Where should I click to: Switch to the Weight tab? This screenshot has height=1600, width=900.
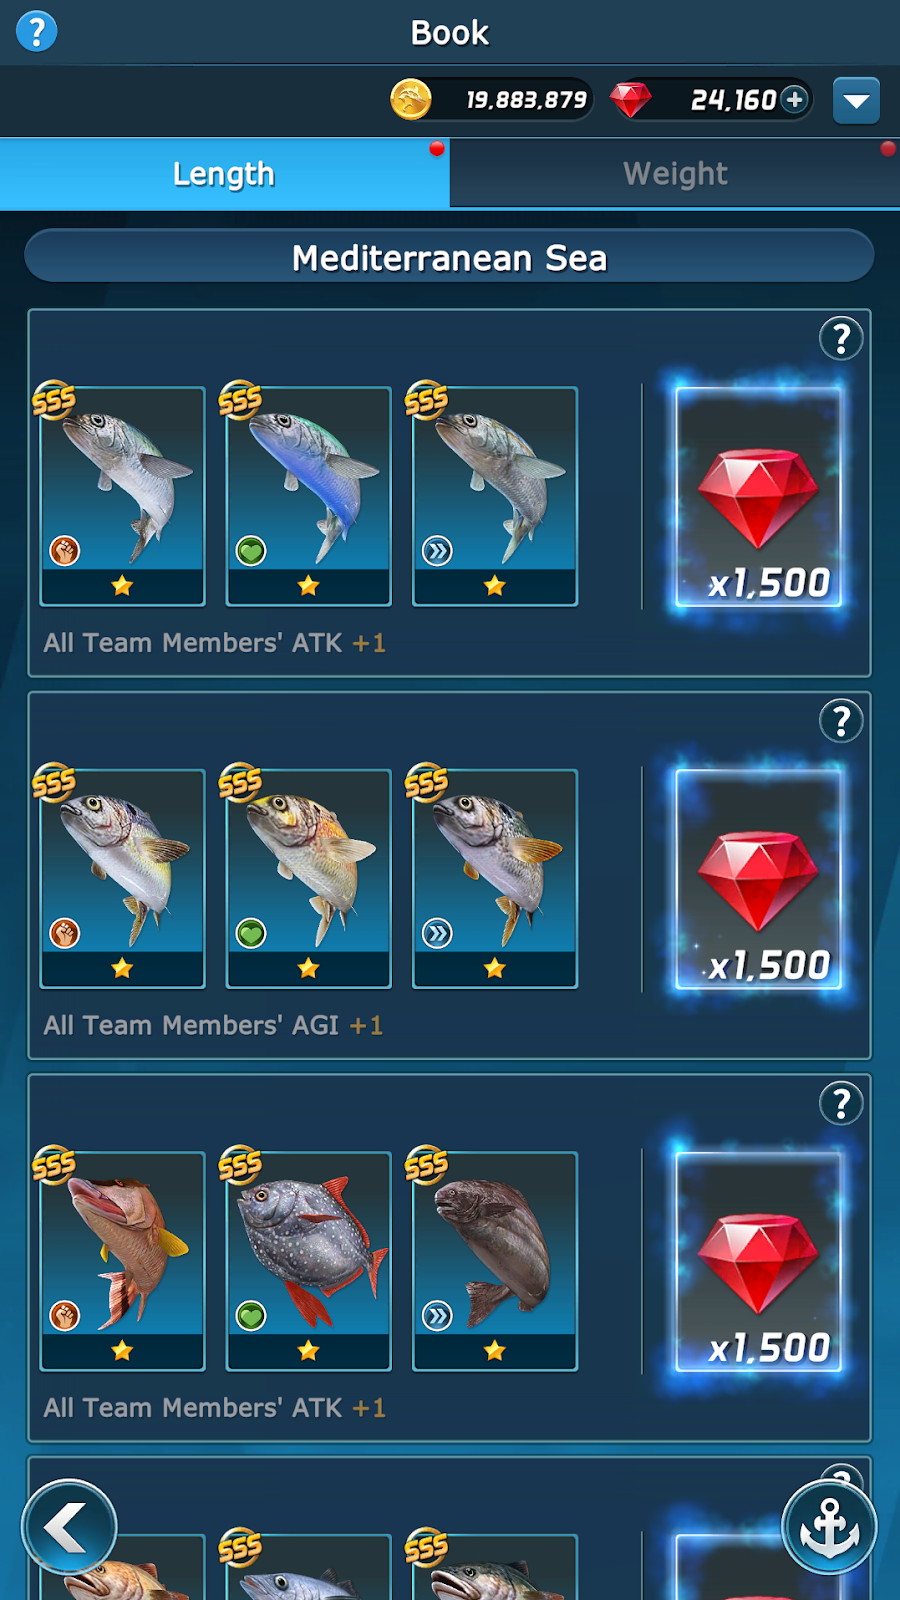coord(675,173)
